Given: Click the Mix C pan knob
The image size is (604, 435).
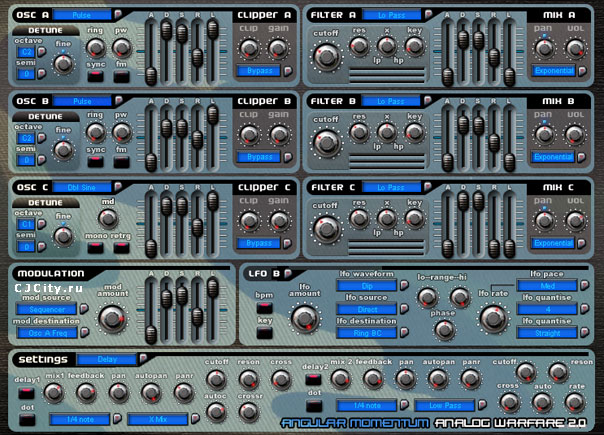Looking at the screenshot, I should tap(544, 221).
